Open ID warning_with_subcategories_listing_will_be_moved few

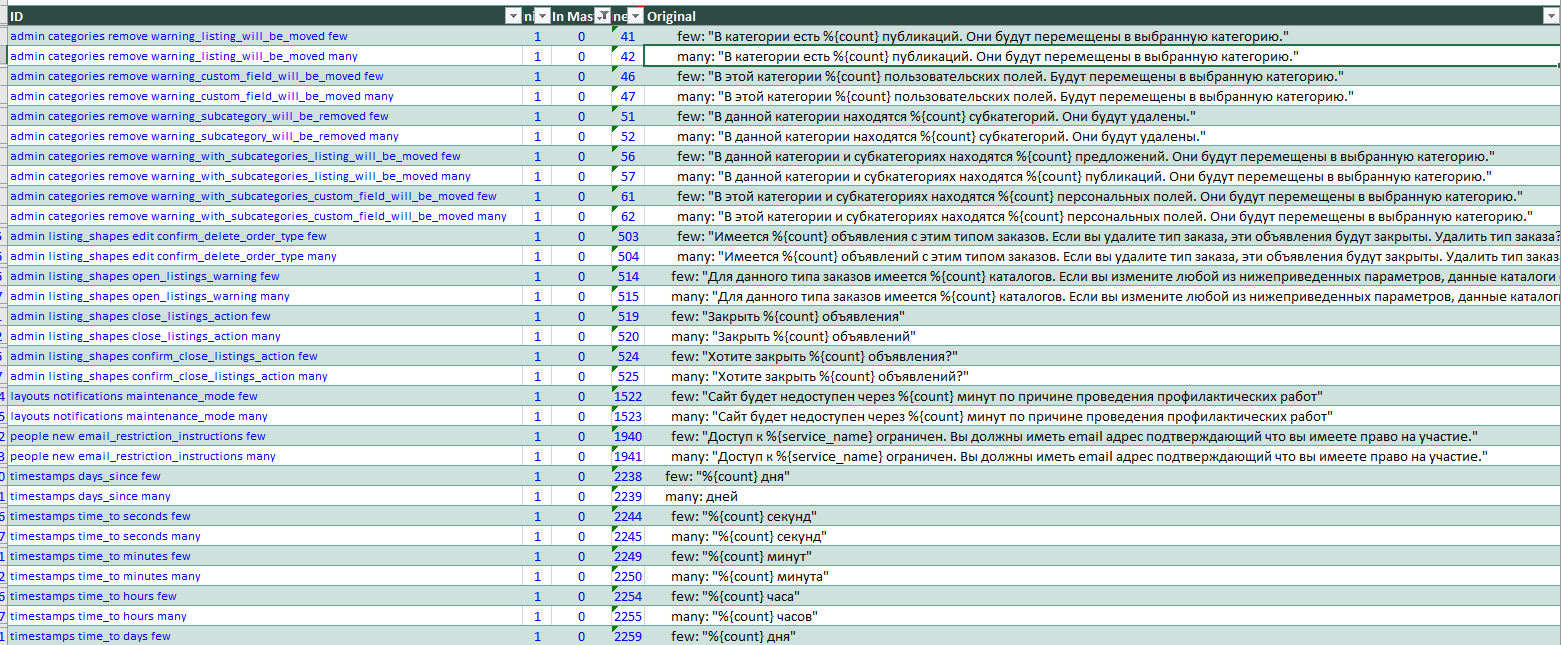(235, 156)
